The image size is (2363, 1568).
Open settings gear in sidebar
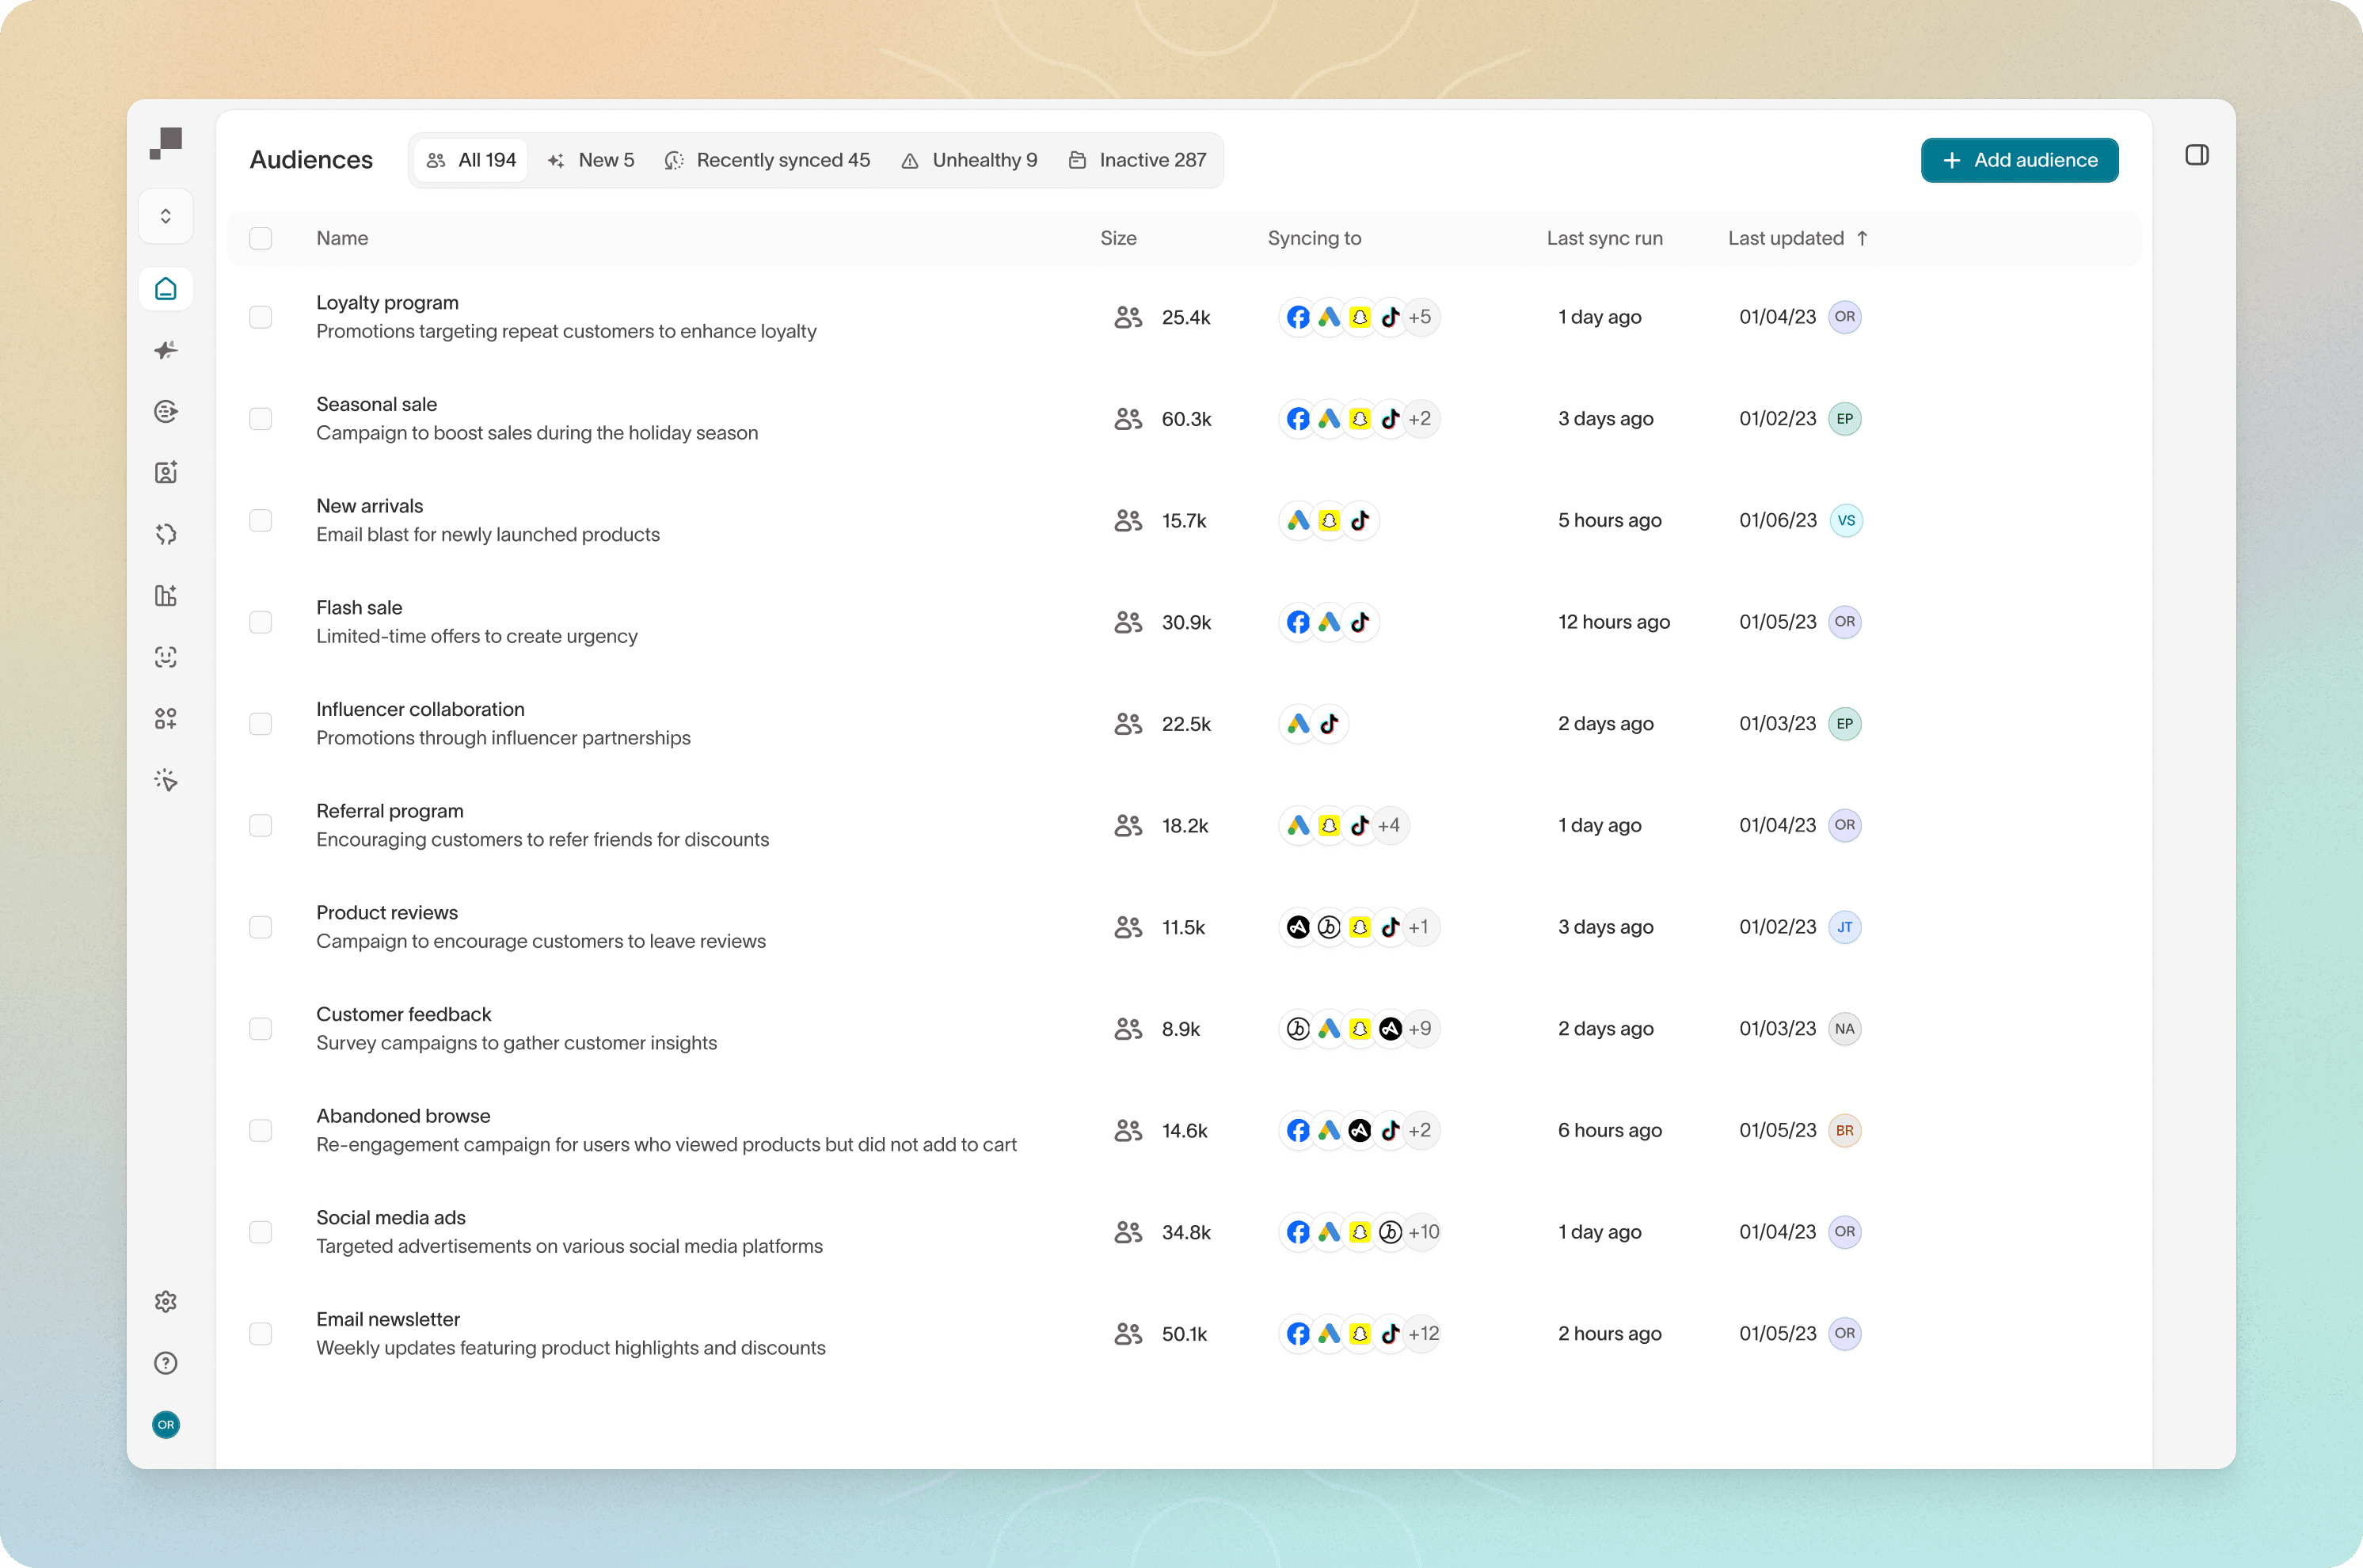point(166,1301)
